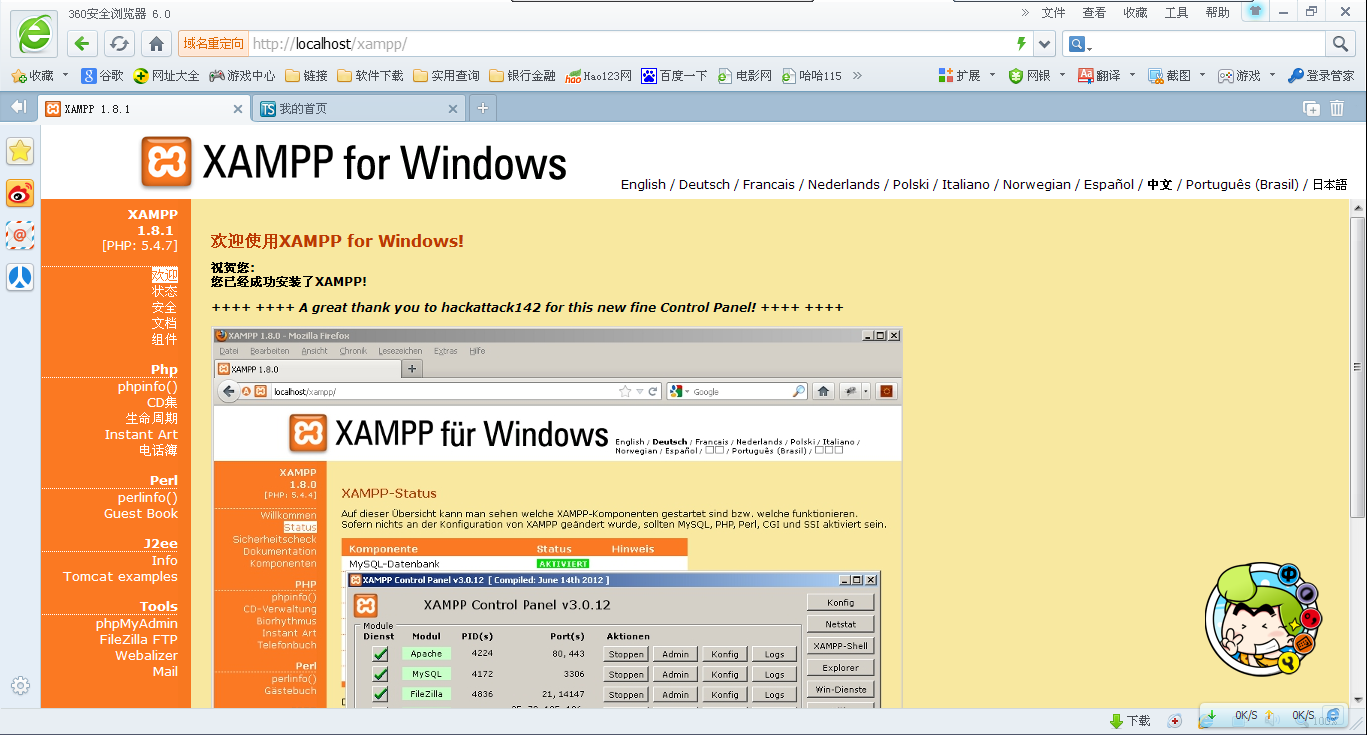This screenshot has height=735, width=1367.
Task: Open the 登录管家 key button
Action: click(x=1321, y=75)
